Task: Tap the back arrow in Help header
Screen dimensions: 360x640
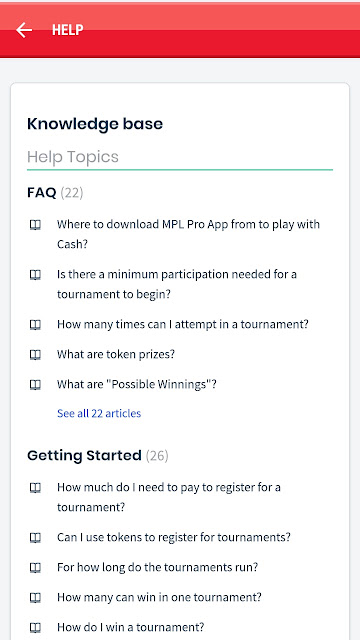Action: point(24,30)
